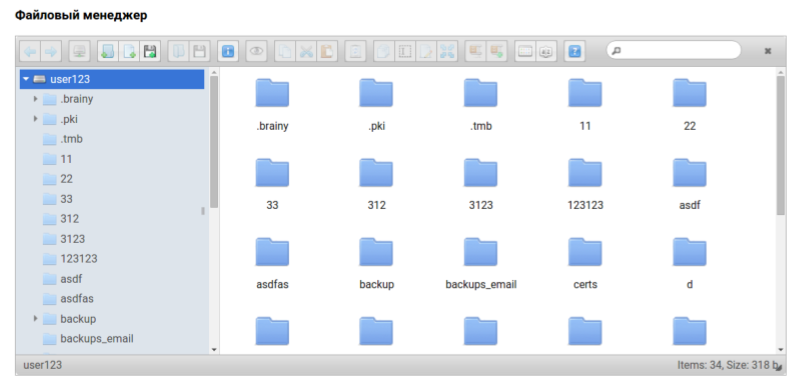Select the 123123 folder icon in file pane

click(x=585, y=173)
